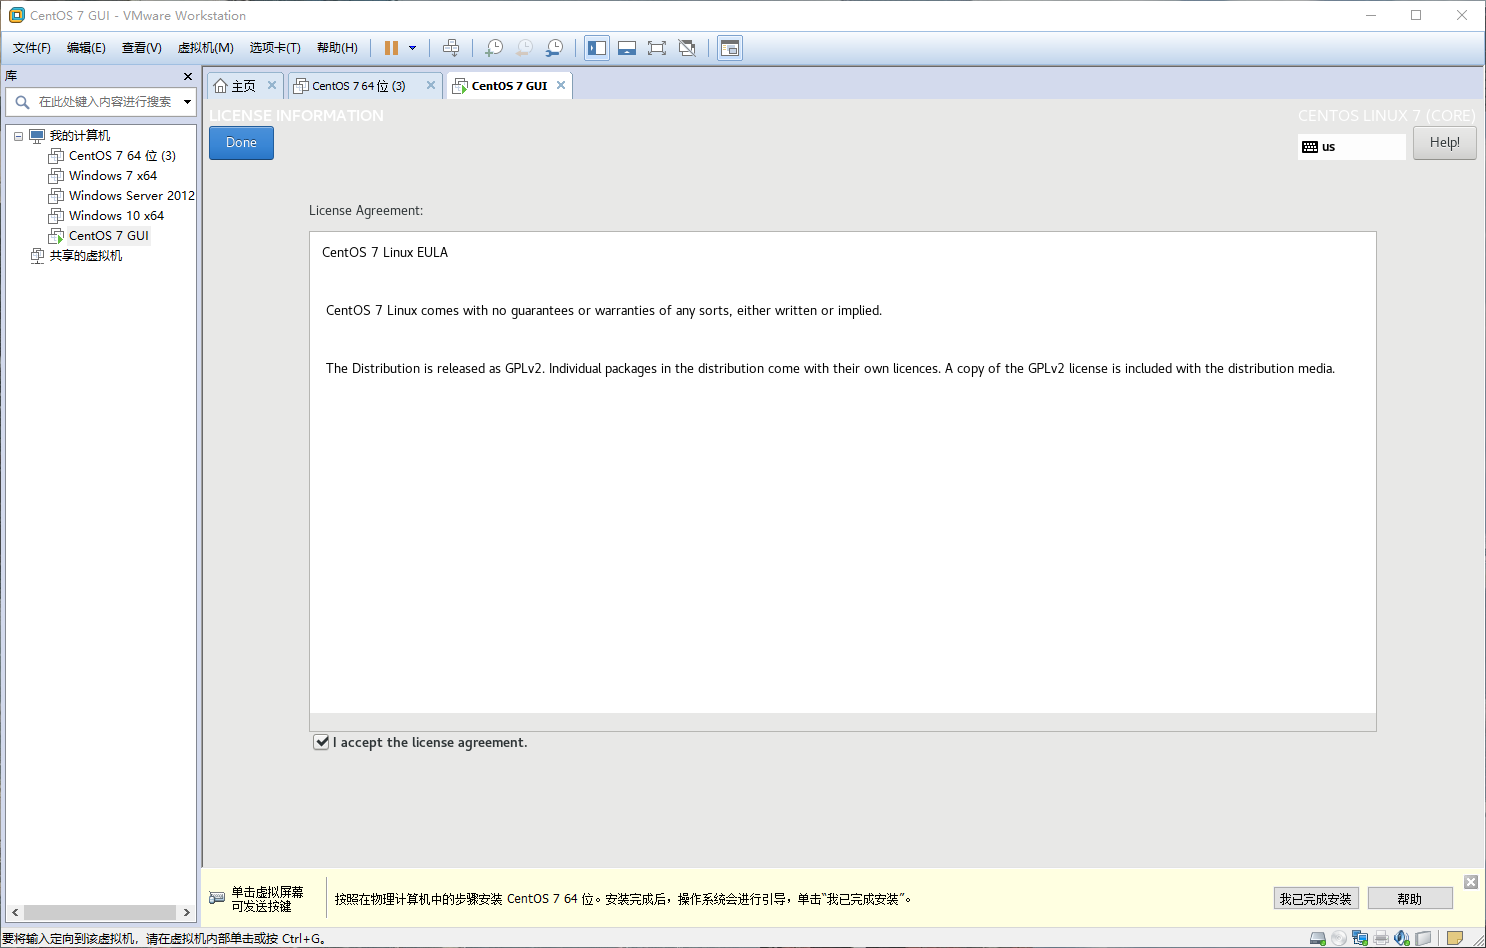Click the search magnifier icon in library
Image resolution: width=1486 pixels, height=948 pixels.
coord(22,102)
